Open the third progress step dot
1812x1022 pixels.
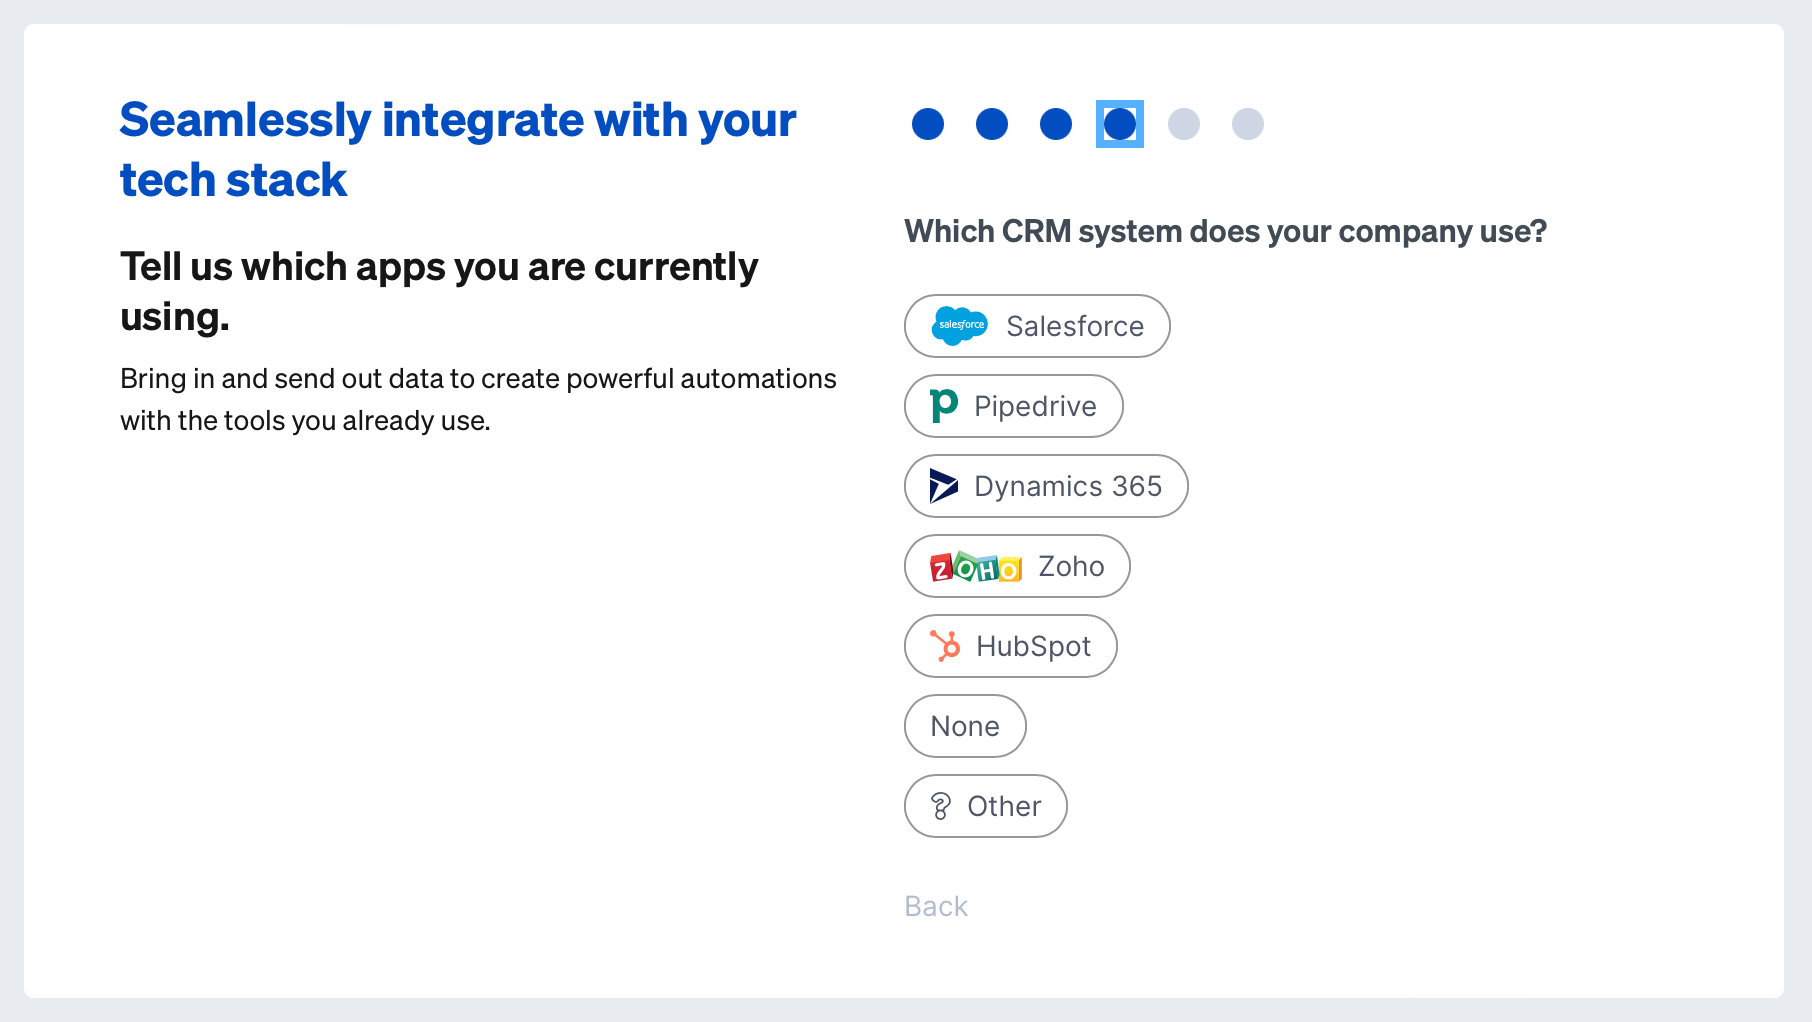(1056, 124)
